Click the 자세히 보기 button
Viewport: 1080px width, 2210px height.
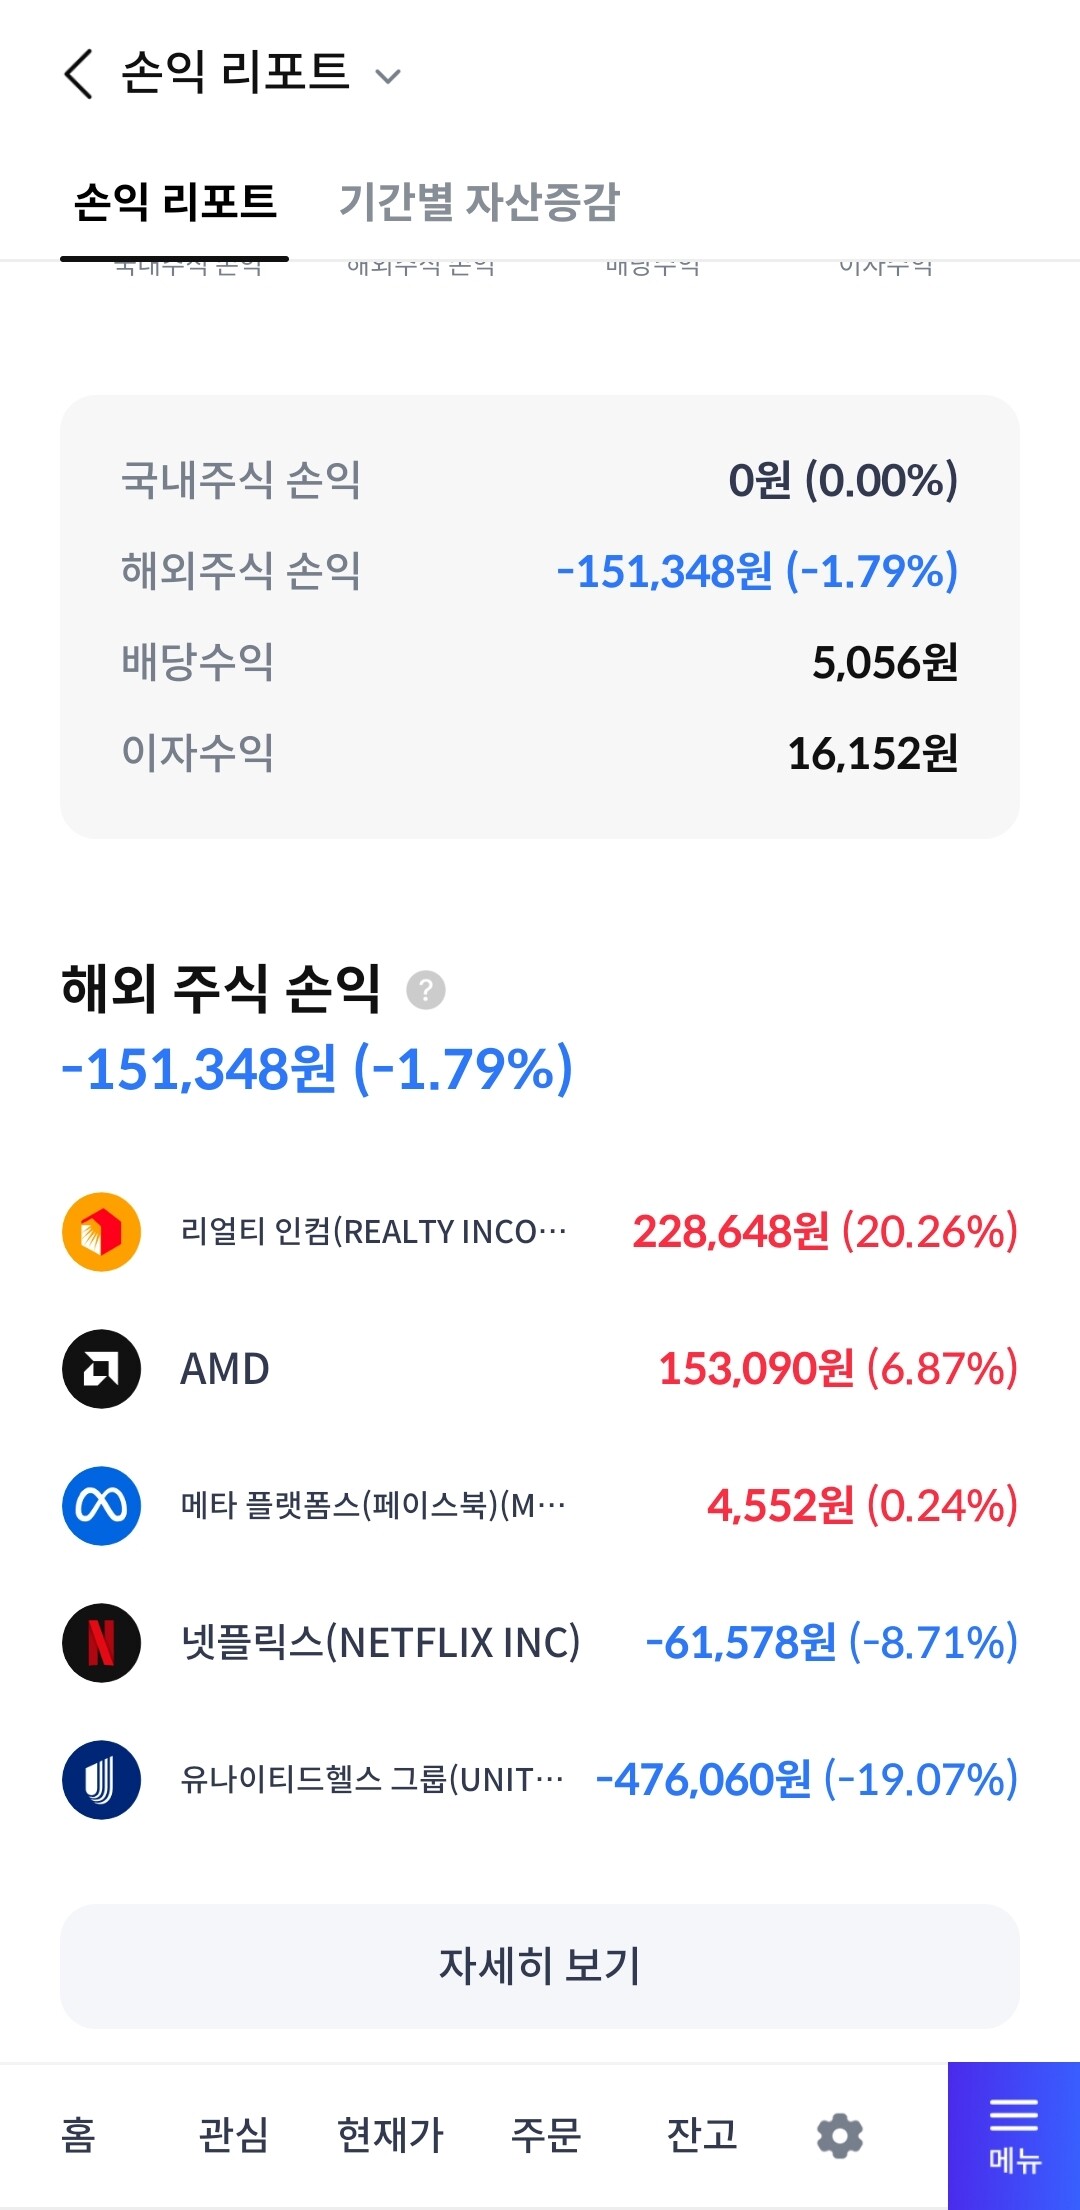point(540,1966)
